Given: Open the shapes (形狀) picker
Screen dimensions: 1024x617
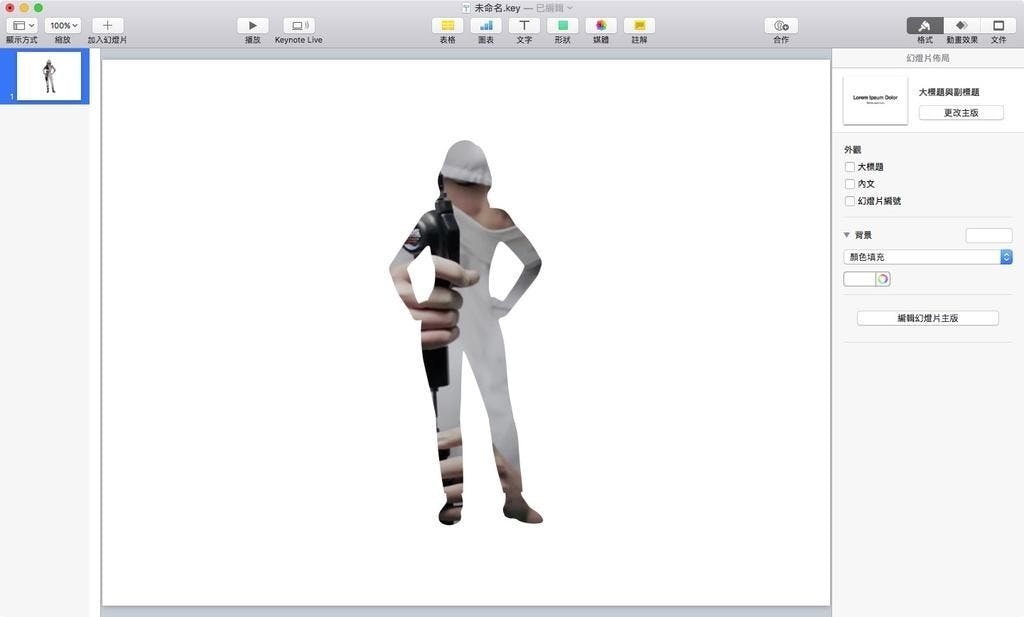Looking at the screenshot, I should click(x=562, y=25).
